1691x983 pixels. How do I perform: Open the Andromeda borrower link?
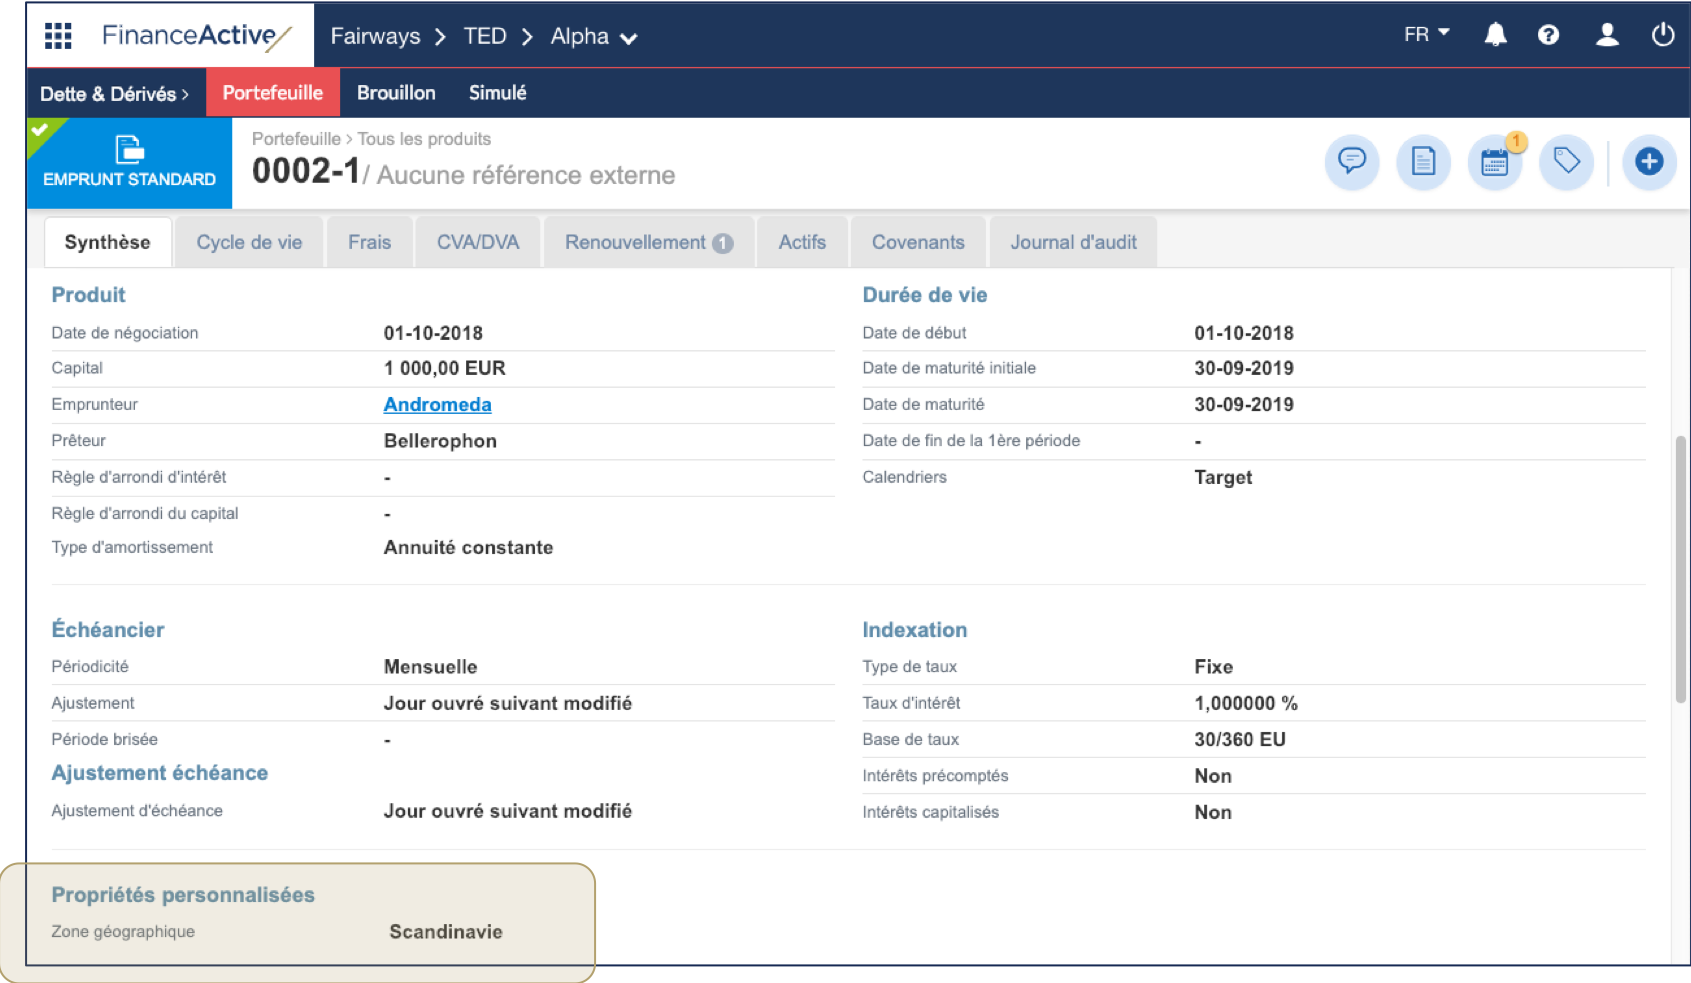coord(437,404)
